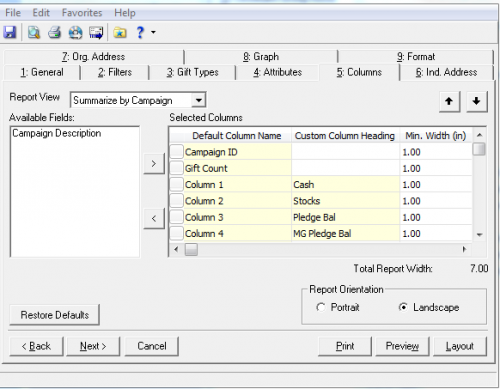
Task: Remove column with left chevron button
Action: coord(154,219)
